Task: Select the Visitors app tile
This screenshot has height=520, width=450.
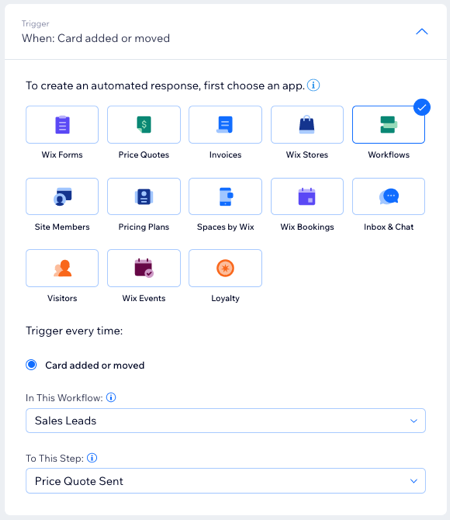Action: (x=62, y=268)
